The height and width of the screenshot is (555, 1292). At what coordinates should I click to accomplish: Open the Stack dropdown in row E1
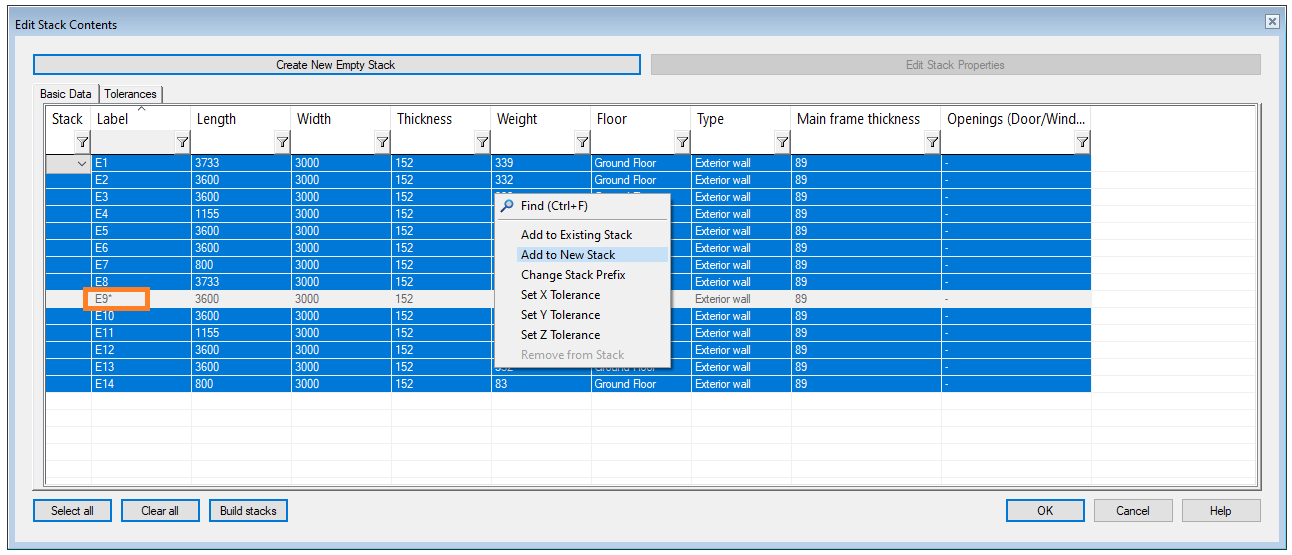coord(82,163)
